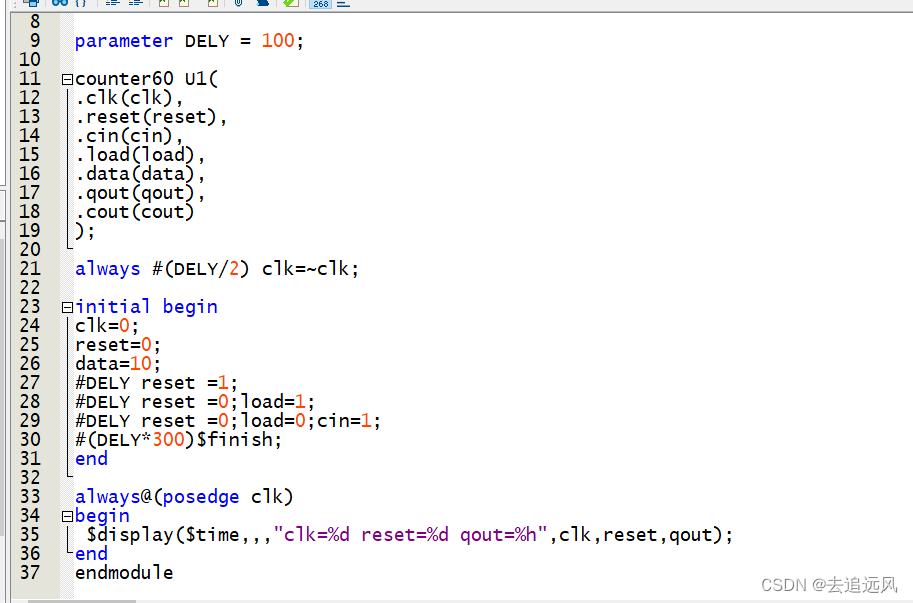This screenshot has height=603, width=913.
Task: Click the format string "clk=%d reset=%d qout=%h"
Action: (x=411, y=535)
